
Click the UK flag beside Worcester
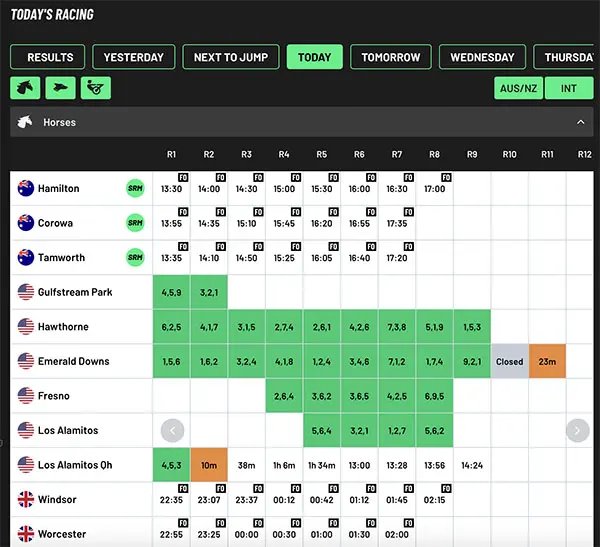click(26, 534)
